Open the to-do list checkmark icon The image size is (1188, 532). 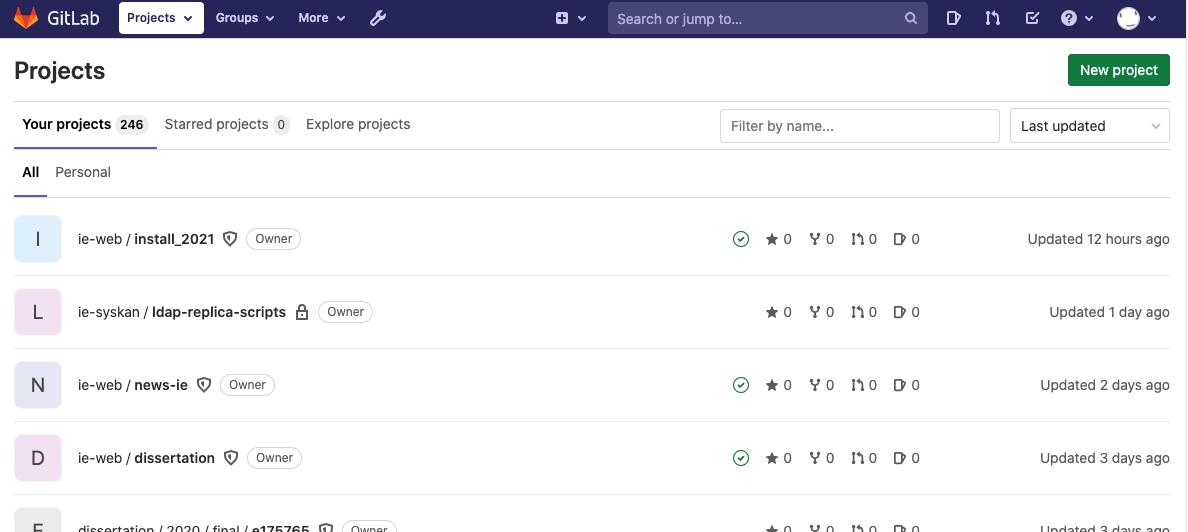[x=1032, y=18]
